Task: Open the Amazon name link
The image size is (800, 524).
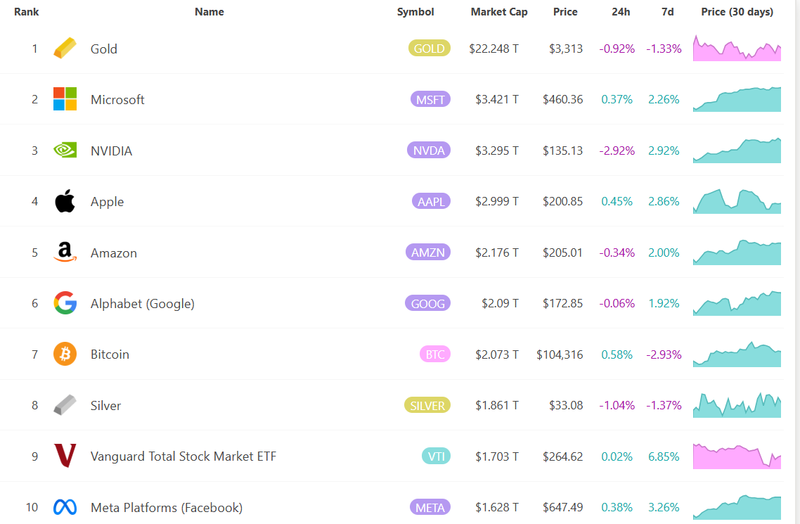Action: coord(114,253)
